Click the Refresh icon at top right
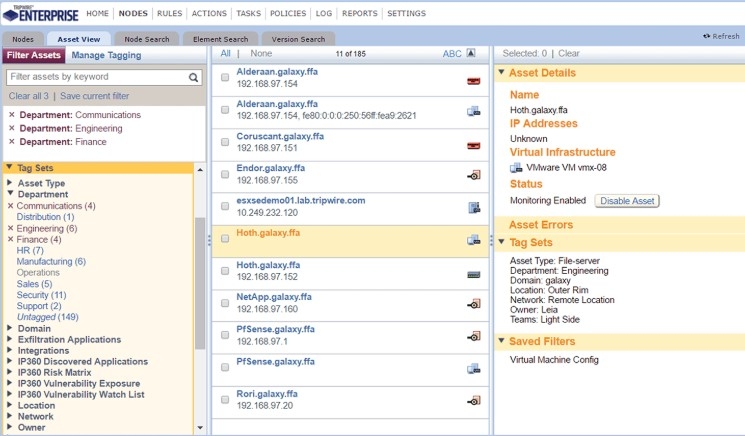 coord(707,36)
